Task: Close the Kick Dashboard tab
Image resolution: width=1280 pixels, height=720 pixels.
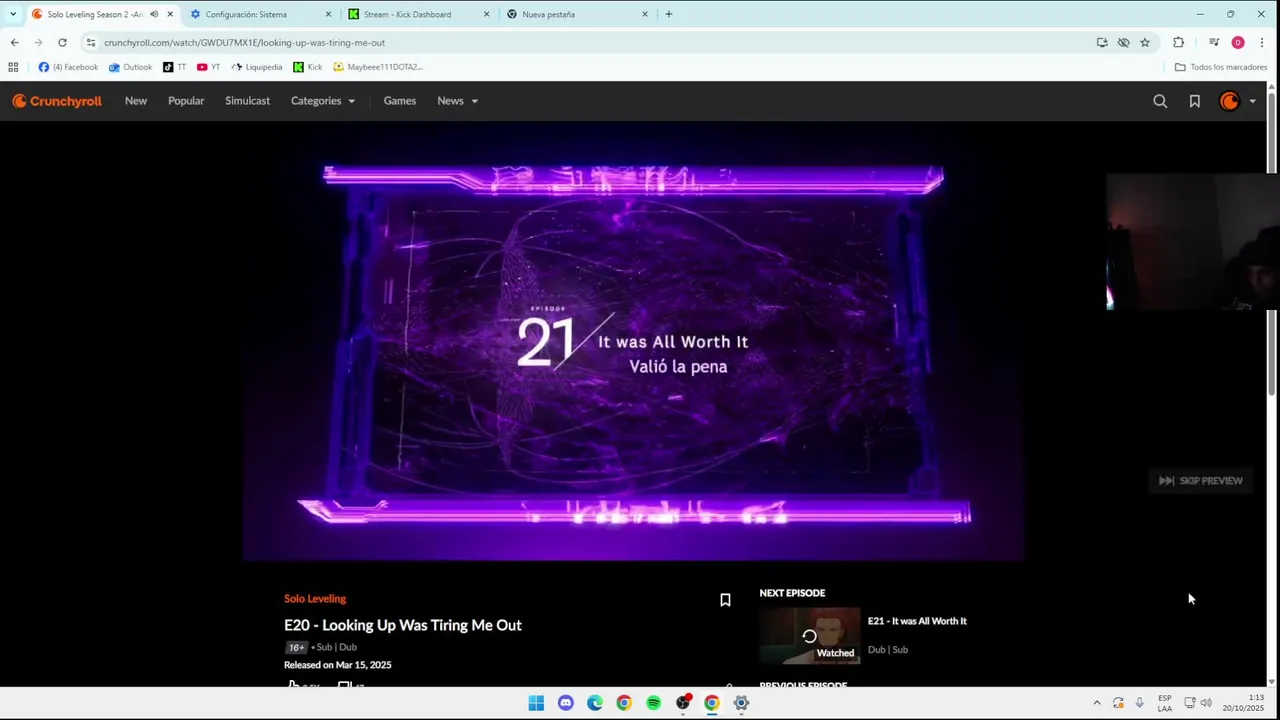Action: pyautogui.click(x=486, y=14)
